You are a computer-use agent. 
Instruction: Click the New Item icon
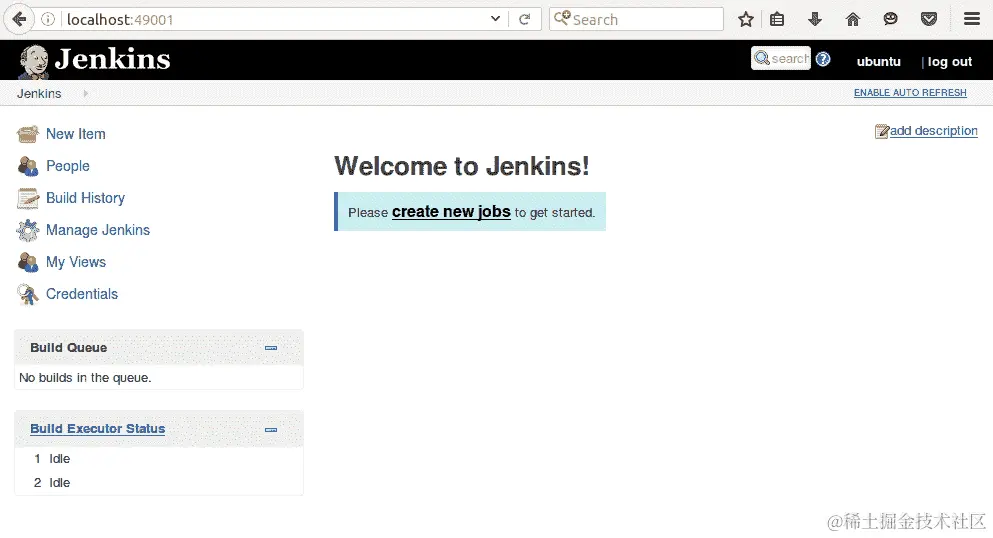[x=28, y=134]
